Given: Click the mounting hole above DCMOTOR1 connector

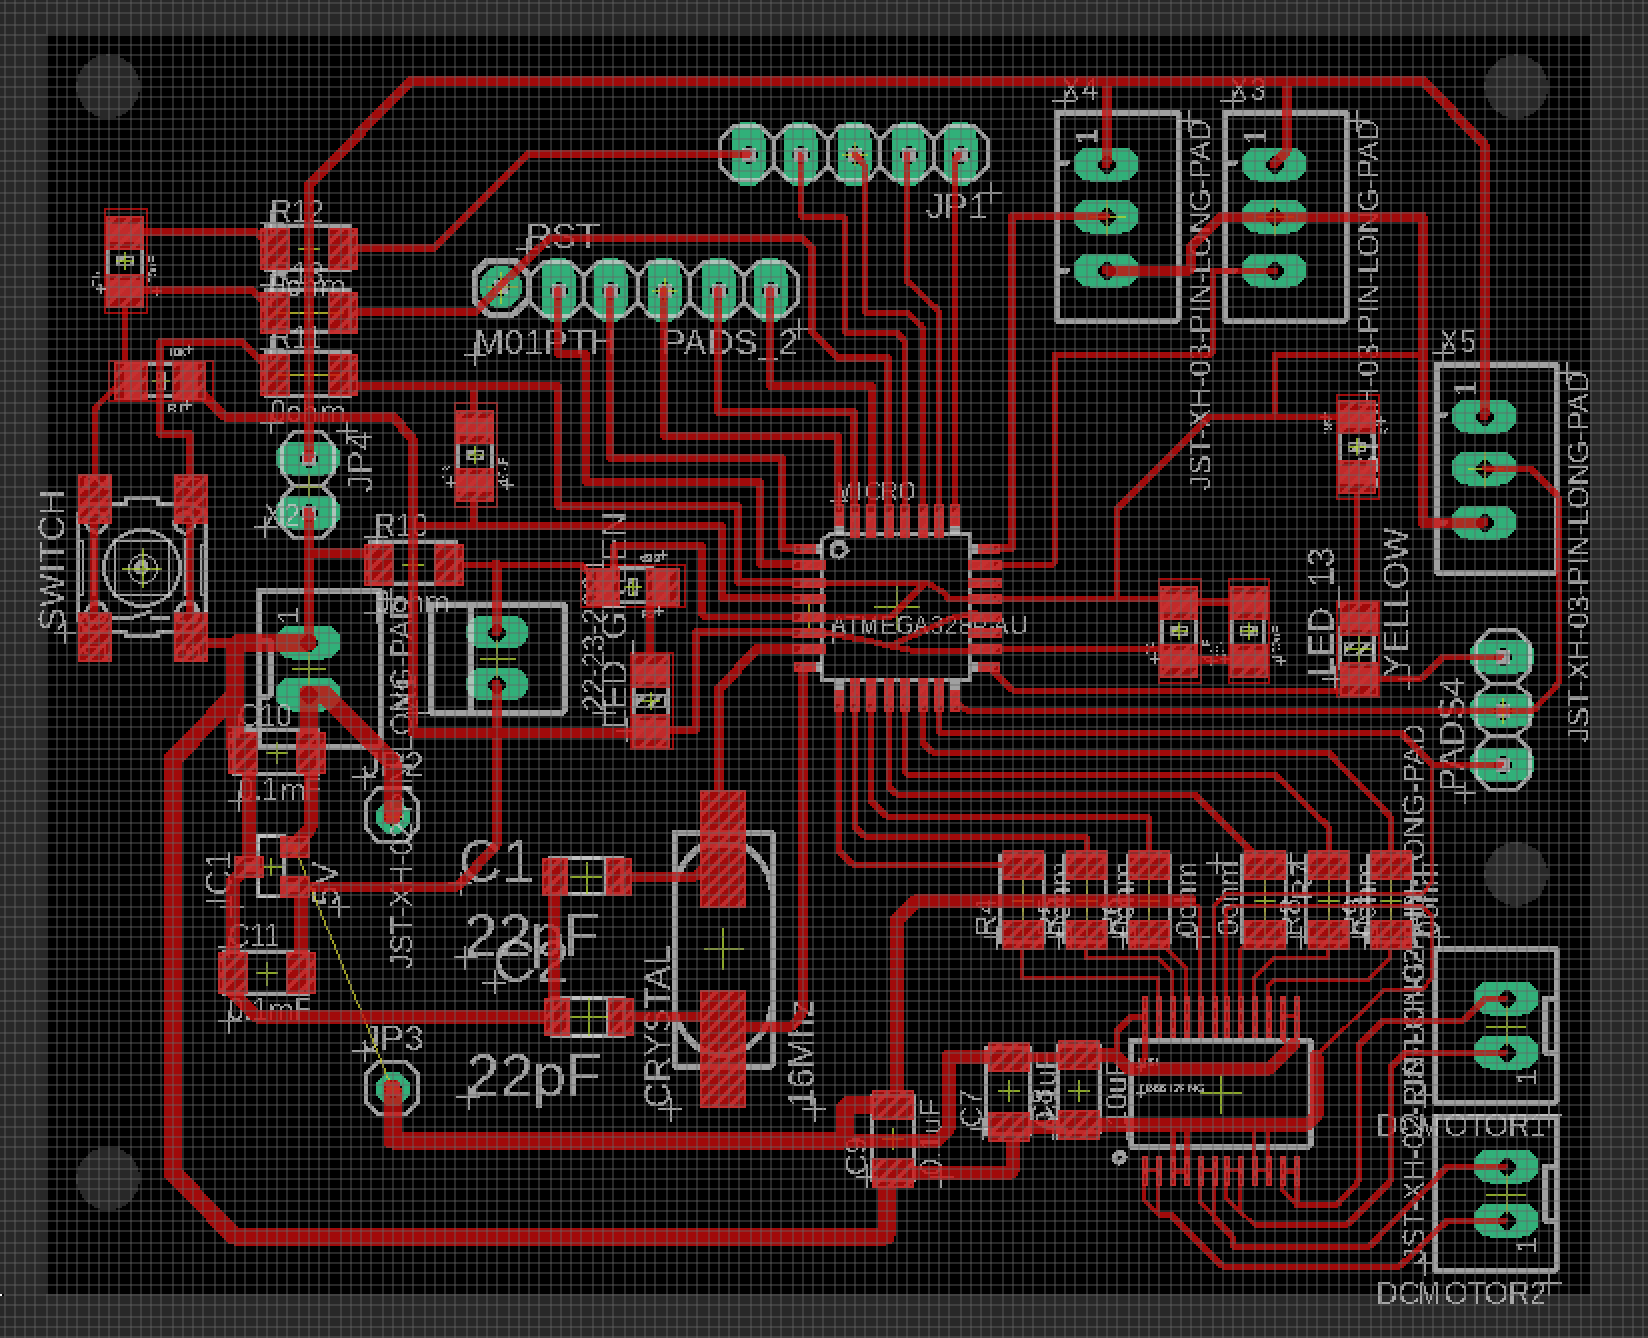Looking at the screenshot, I should (x=1516, y=874).
